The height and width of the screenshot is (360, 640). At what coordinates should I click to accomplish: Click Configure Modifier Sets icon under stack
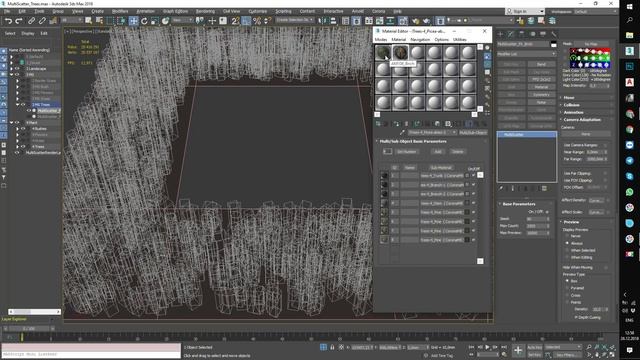544,188
